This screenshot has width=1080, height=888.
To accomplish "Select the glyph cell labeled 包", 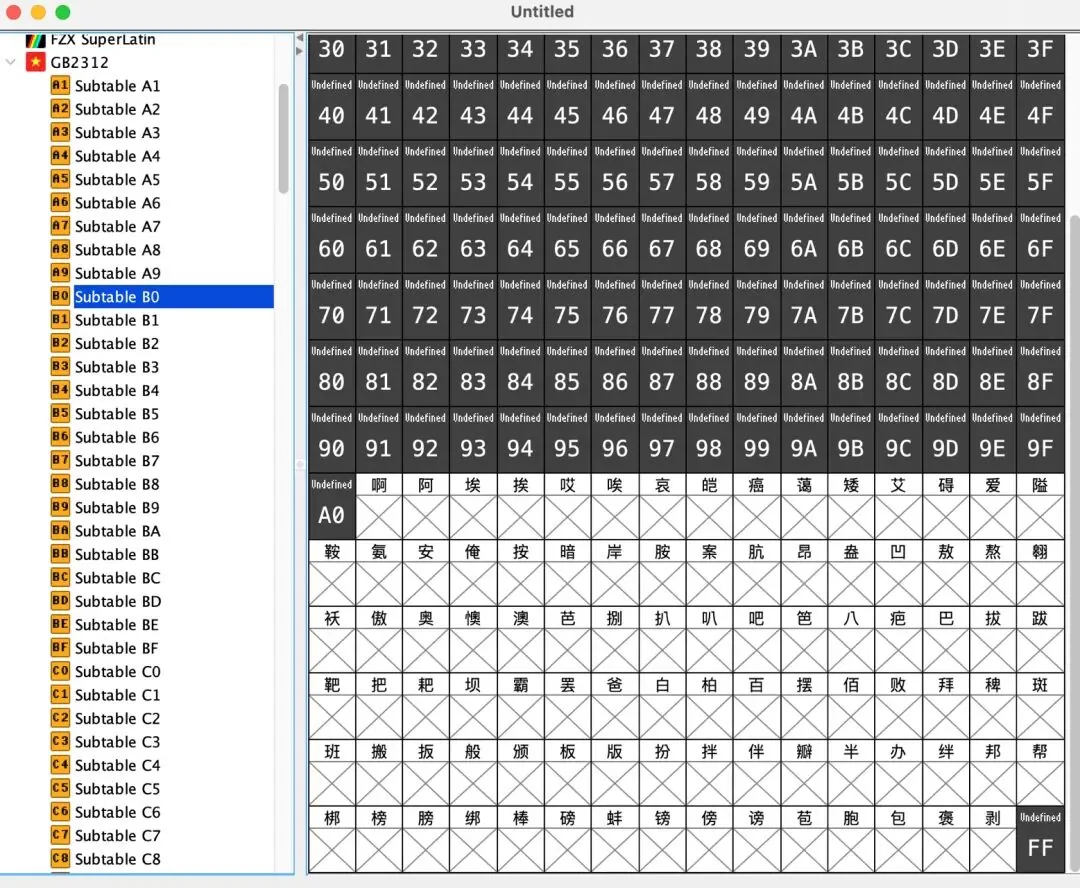I will [x=898, y=839].
